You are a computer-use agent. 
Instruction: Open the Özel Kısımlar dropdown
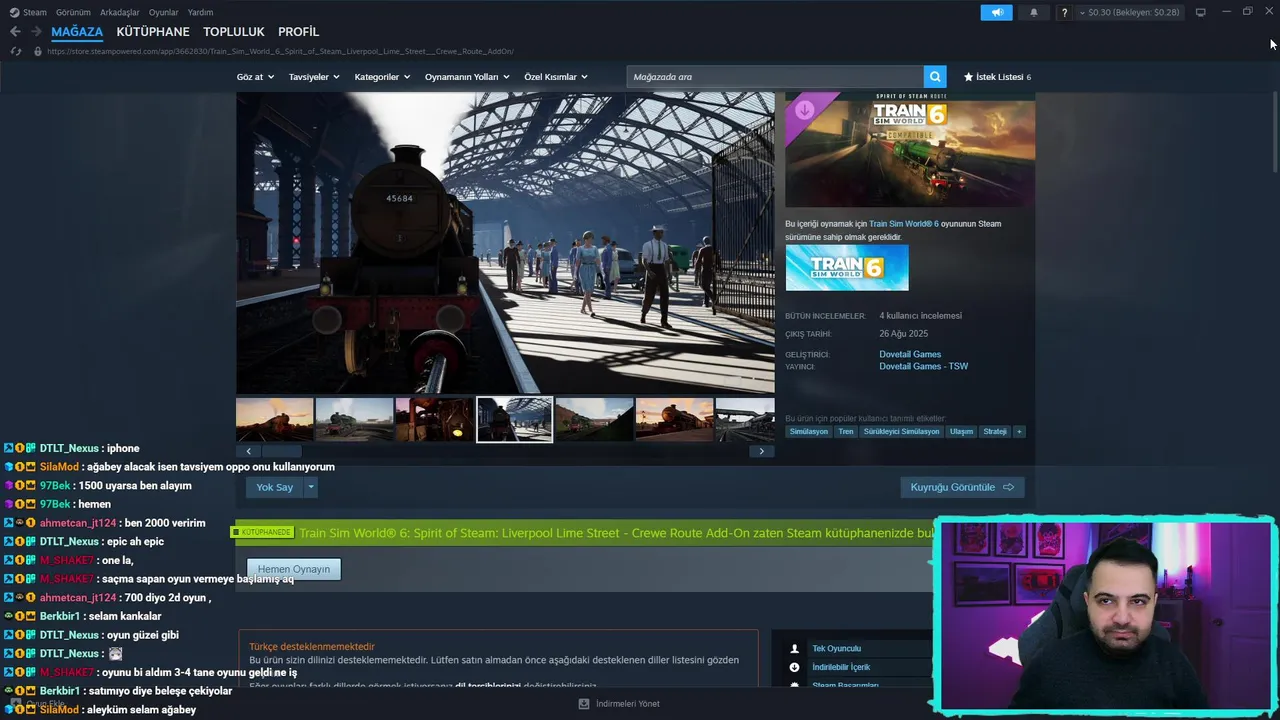556,77
